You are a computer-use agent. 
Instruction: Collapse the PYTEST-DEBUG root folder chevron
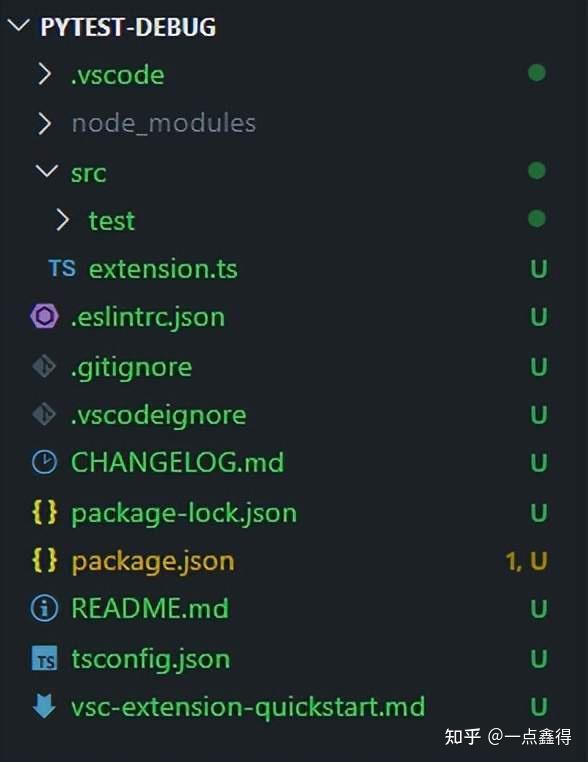tap(19, 25)
